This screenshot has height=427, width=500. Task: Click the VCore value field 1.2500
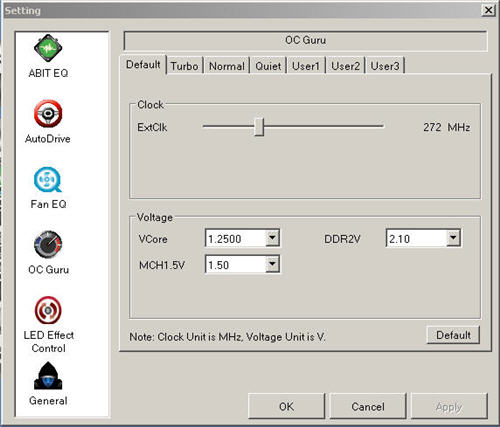pos(236,239)
